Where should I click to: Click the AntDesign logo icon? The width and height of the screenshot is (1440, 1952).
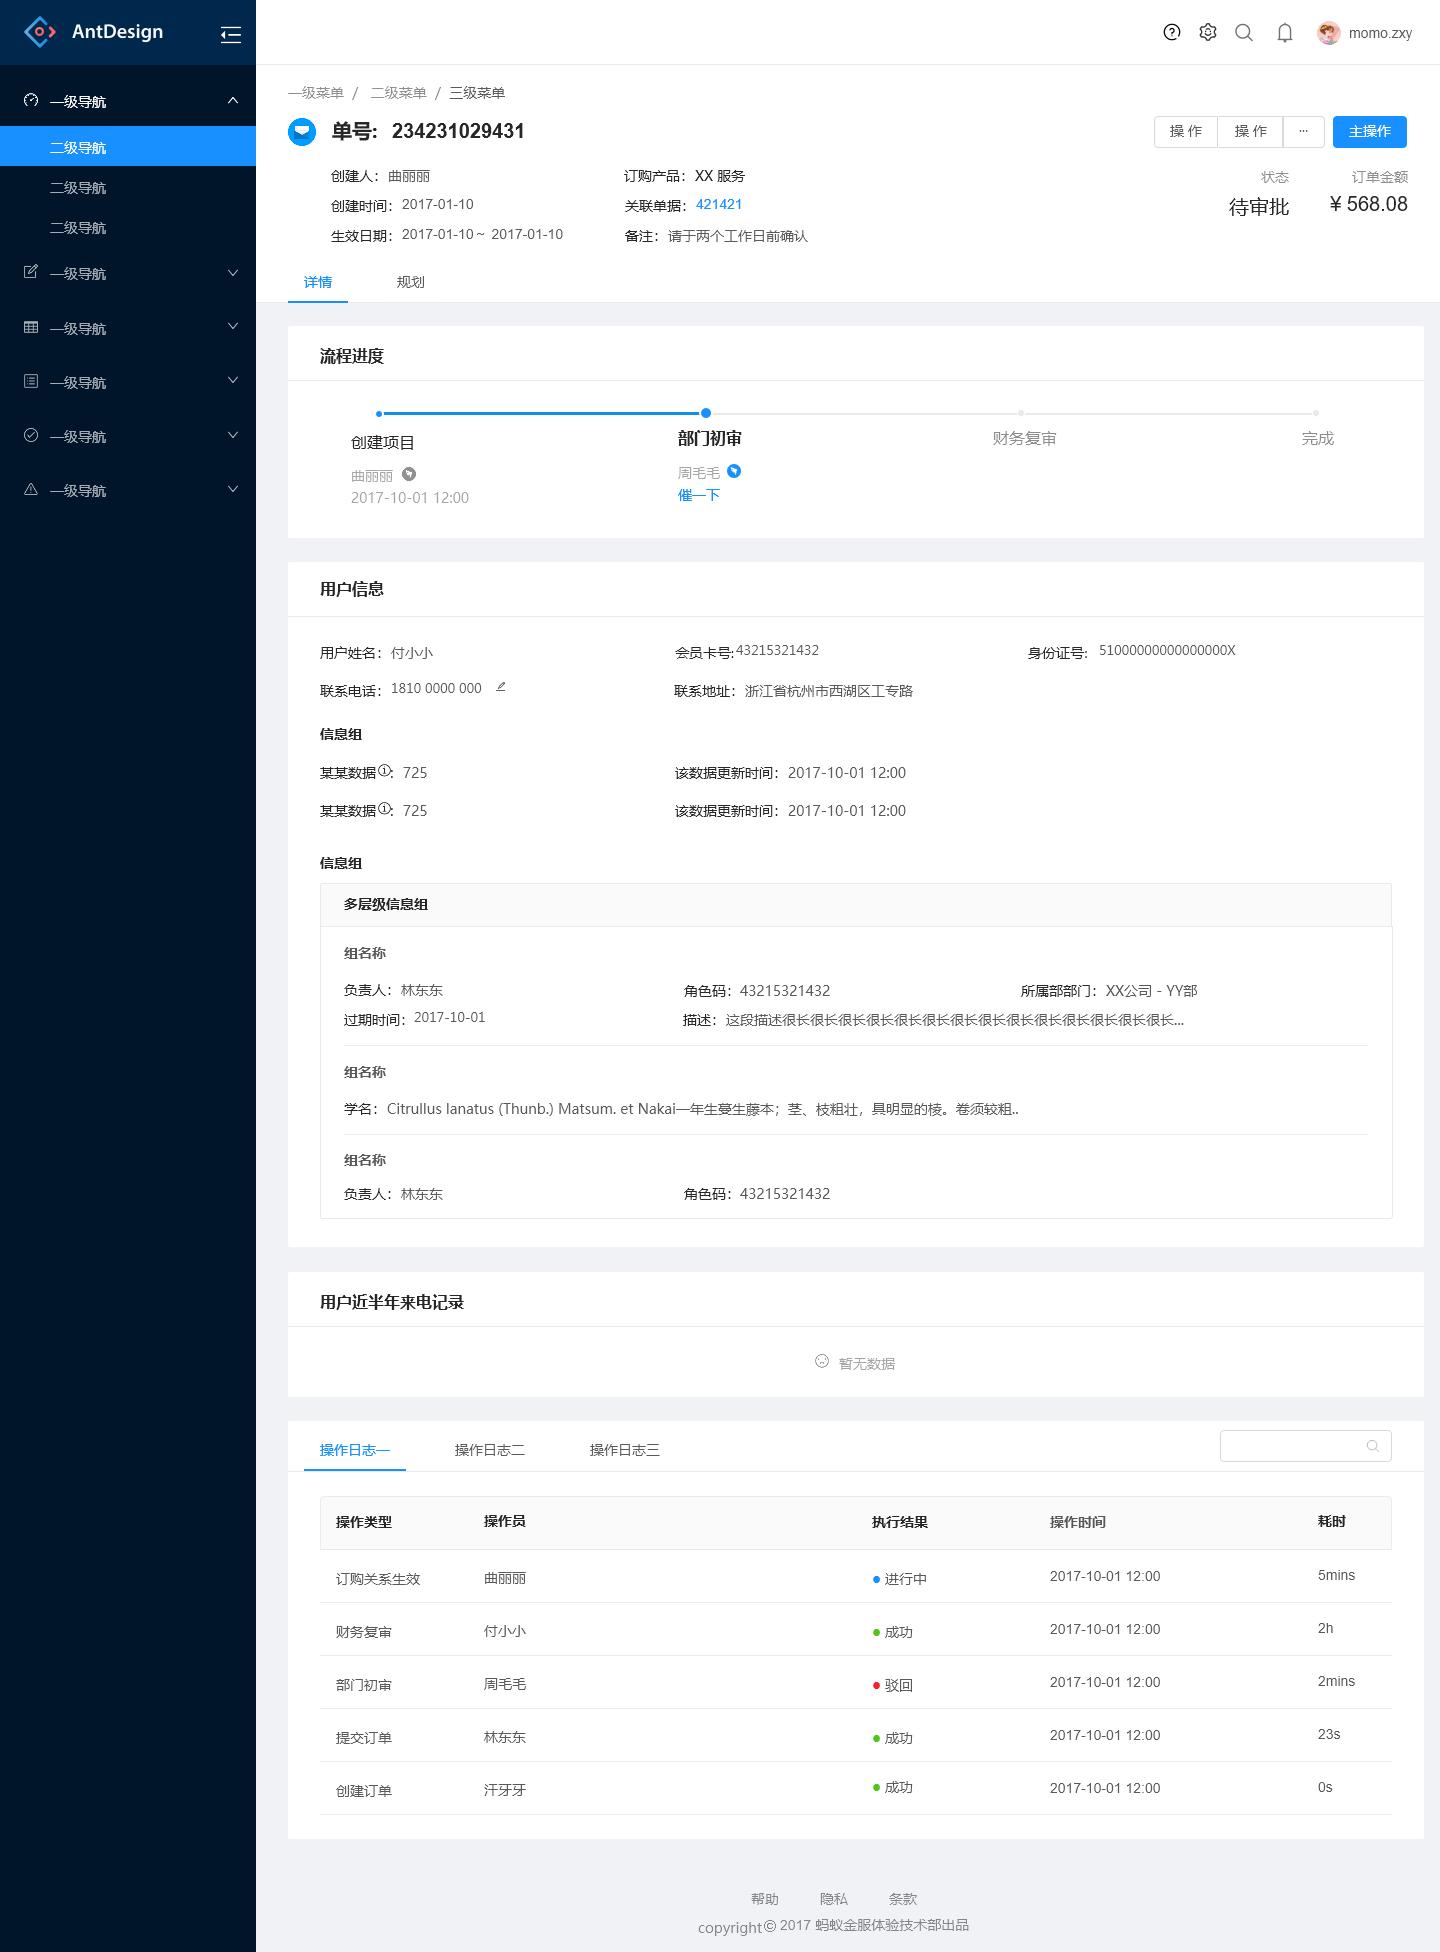pyautogui.click(x=40, y=32)
